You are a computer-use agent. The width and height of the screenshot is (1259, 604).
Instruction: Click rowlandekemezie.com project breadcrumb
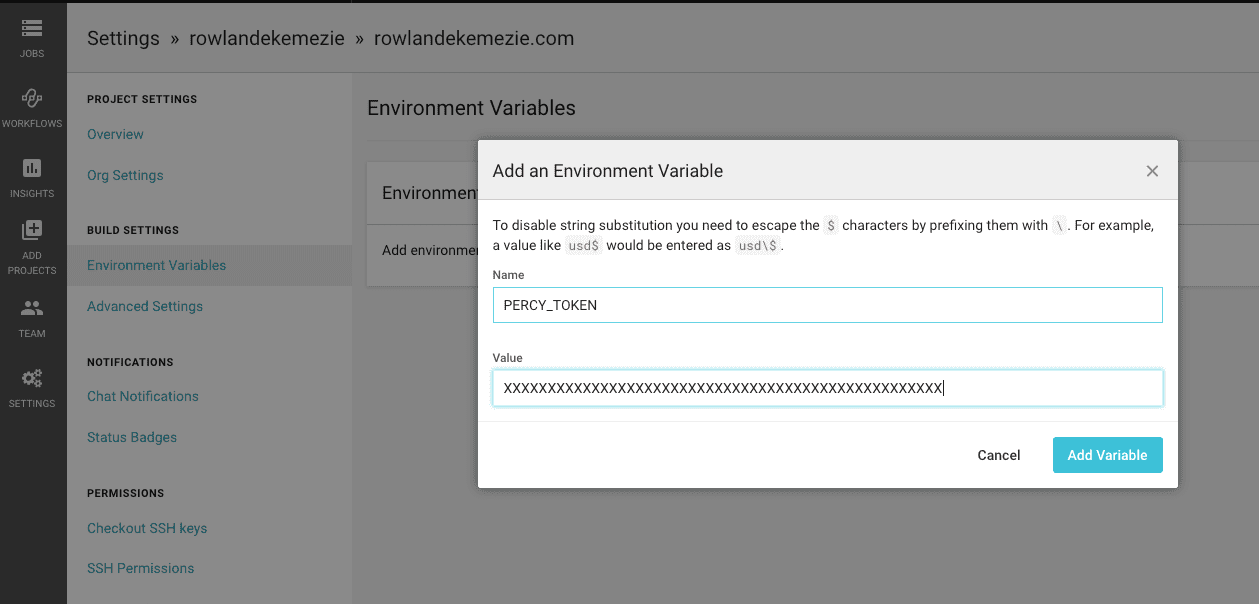click(x=474, y=39)
